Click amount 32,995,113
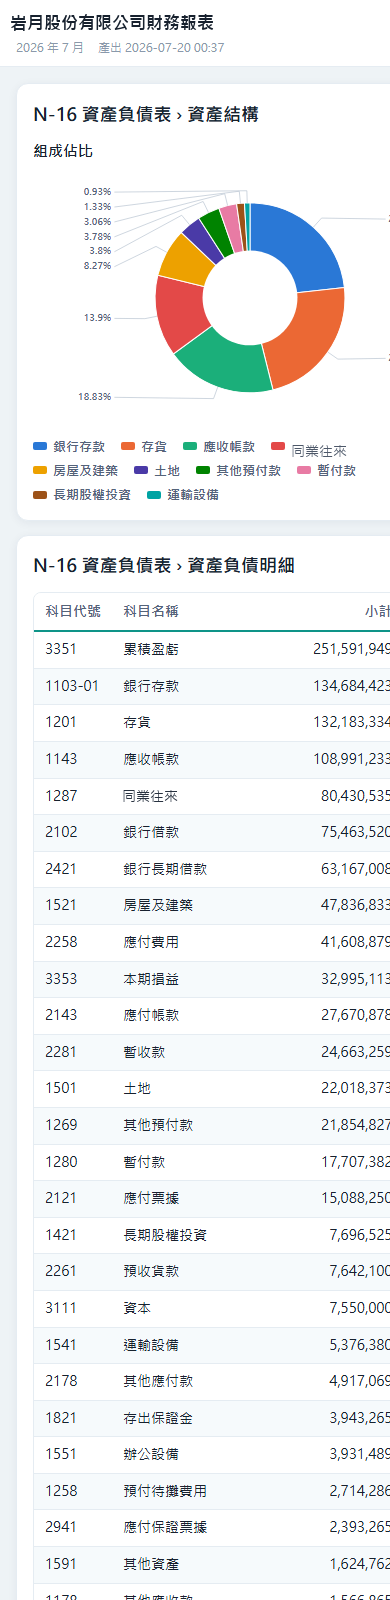The image size is (390, 1600). [x=355, y=979]
